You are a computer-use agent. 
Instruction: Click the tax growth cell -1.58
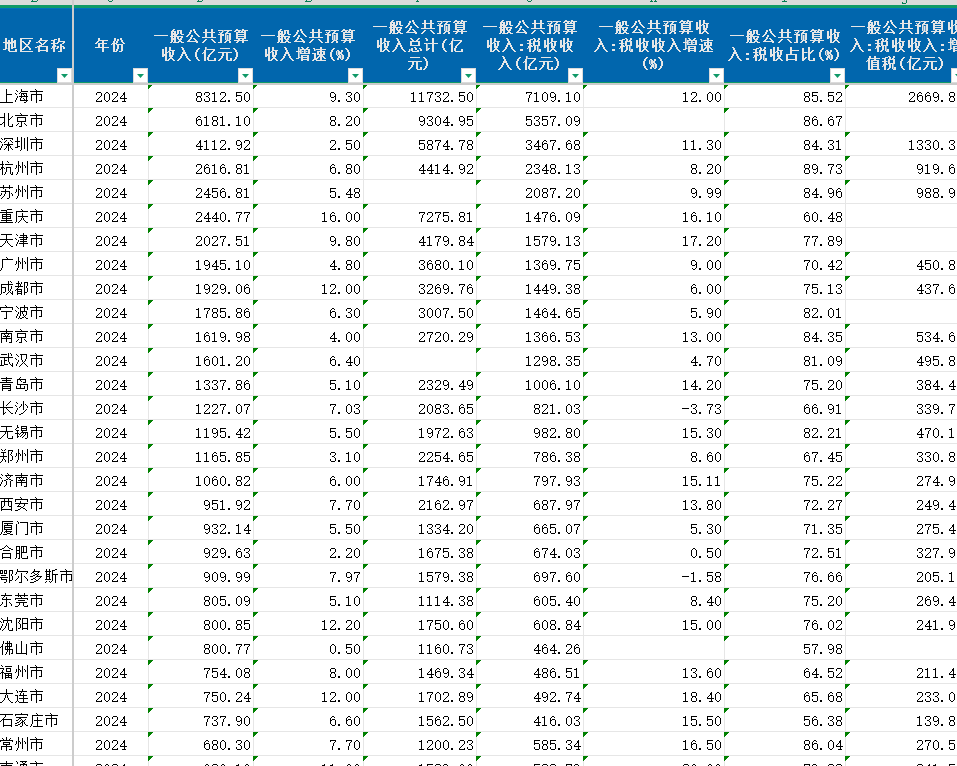pyautogui.click(x=654, y=576)
